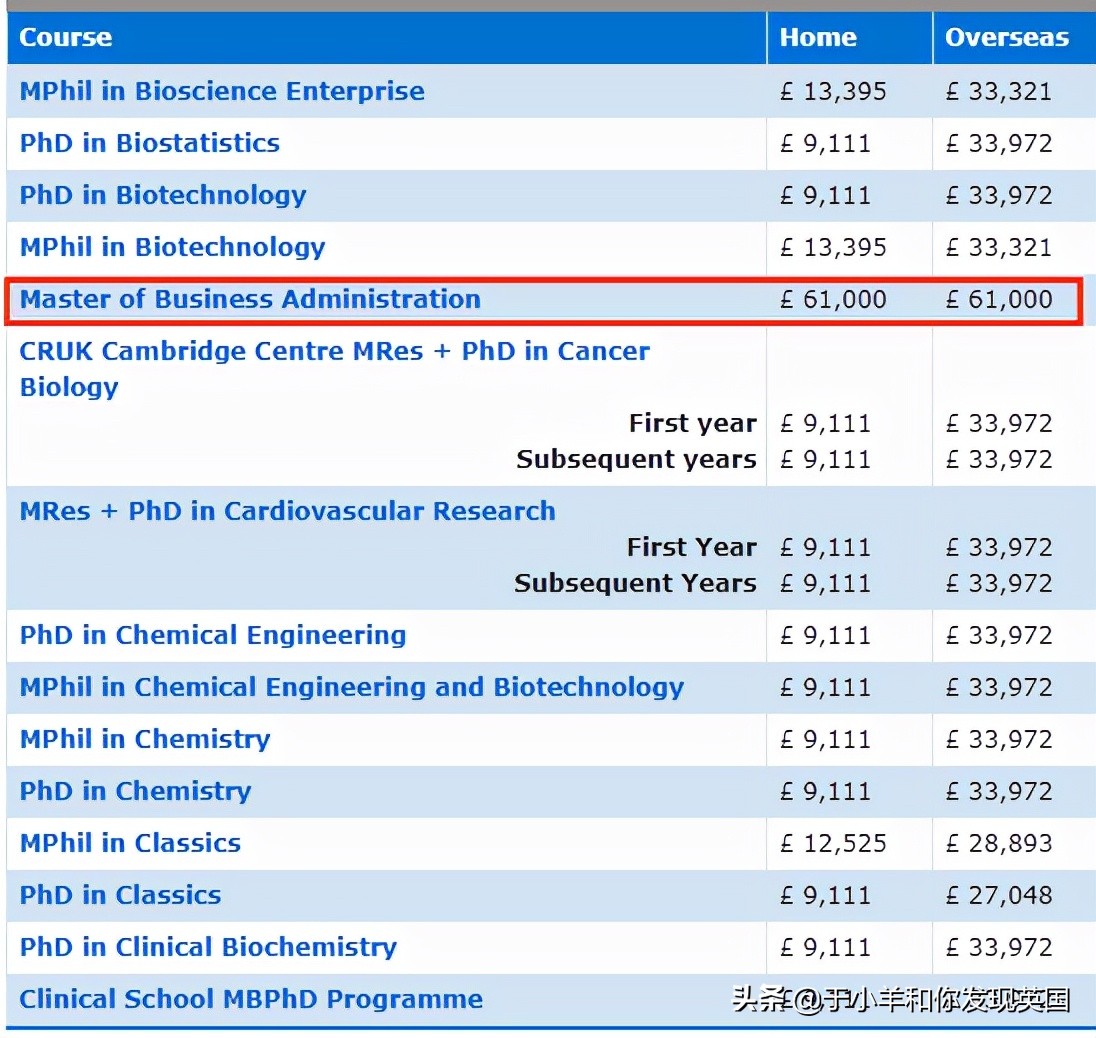
Task: Click the PhD in Chemistry link
Action: coord(134,791)
